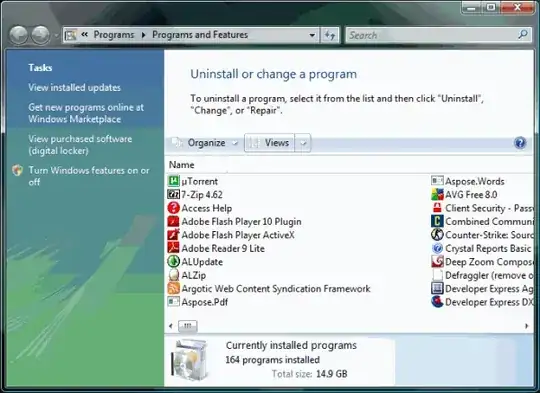Image resolution: width=540 pixels, height=393 pixels.
Task: Sort by the Name column header
Action: tap(181, 165)
